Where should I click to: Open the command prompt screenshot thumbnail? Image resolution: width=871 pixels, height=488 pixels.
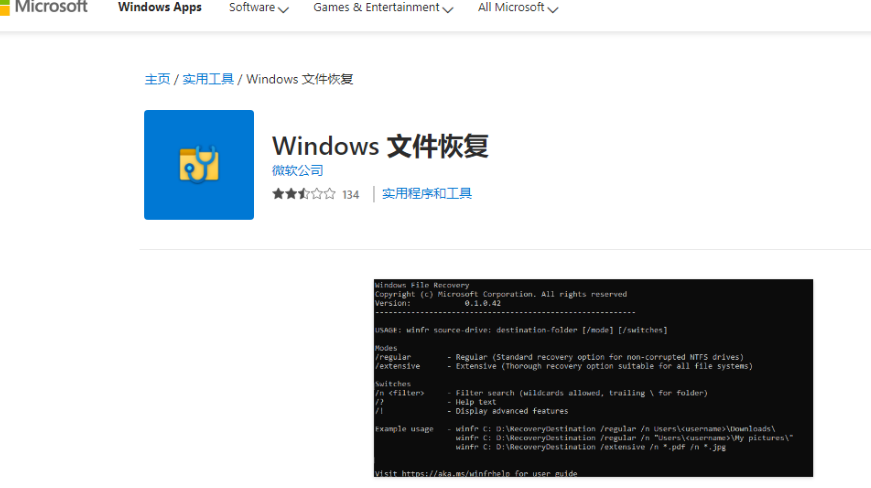(593, 378)
